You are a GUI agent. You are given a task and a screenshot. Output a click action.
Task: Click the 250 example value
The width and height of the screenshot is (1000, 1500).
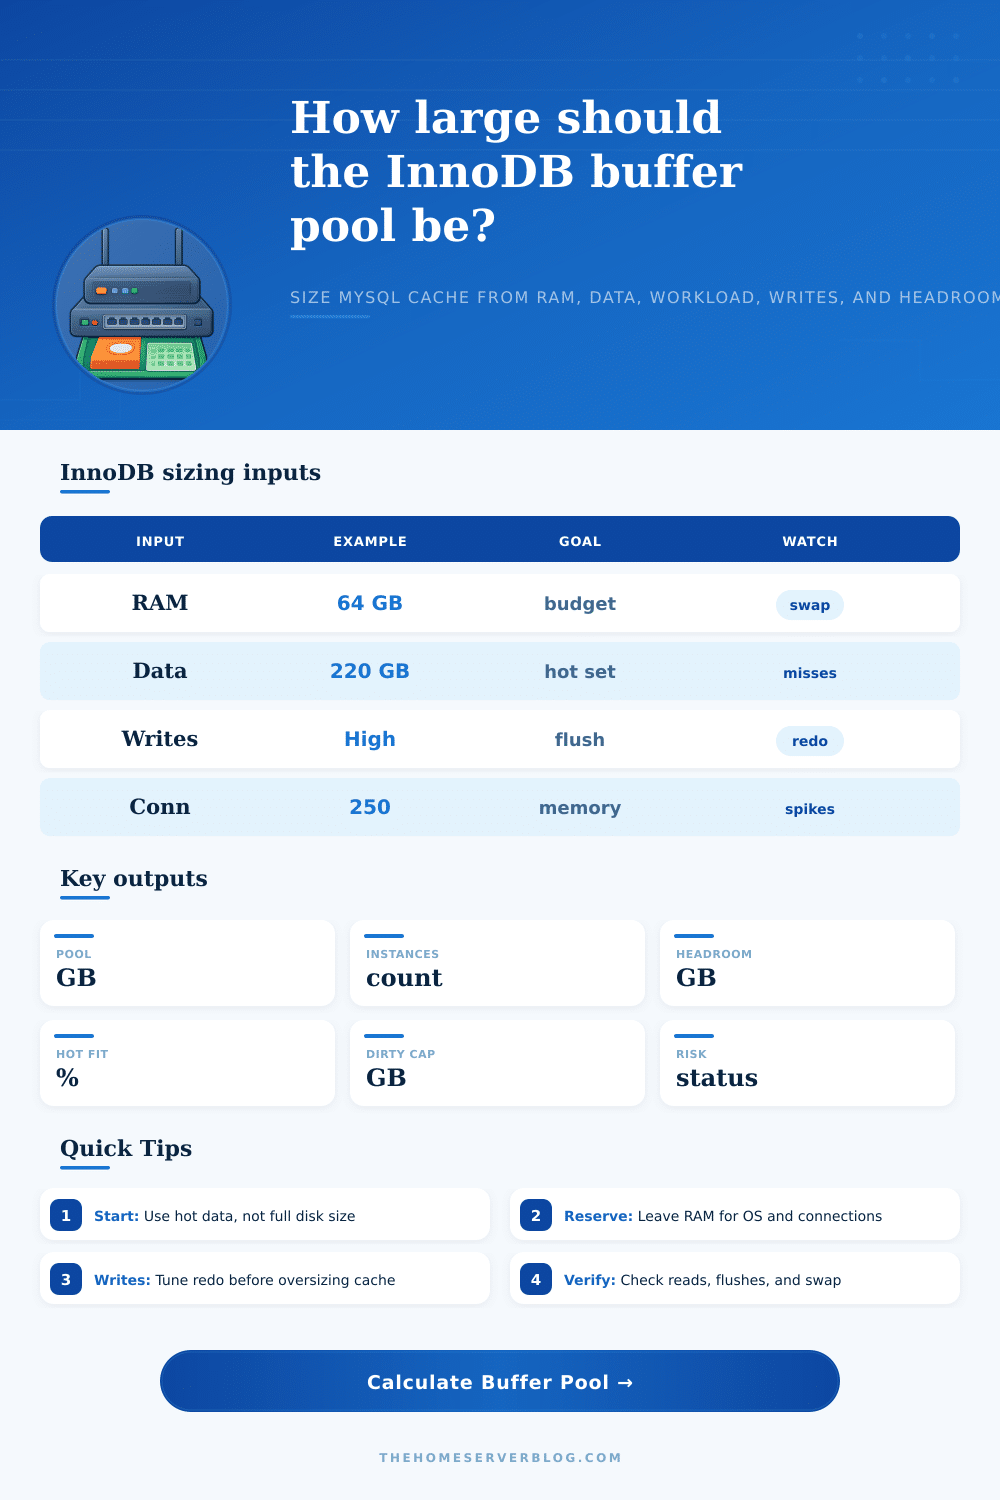[x=370, y=807]
